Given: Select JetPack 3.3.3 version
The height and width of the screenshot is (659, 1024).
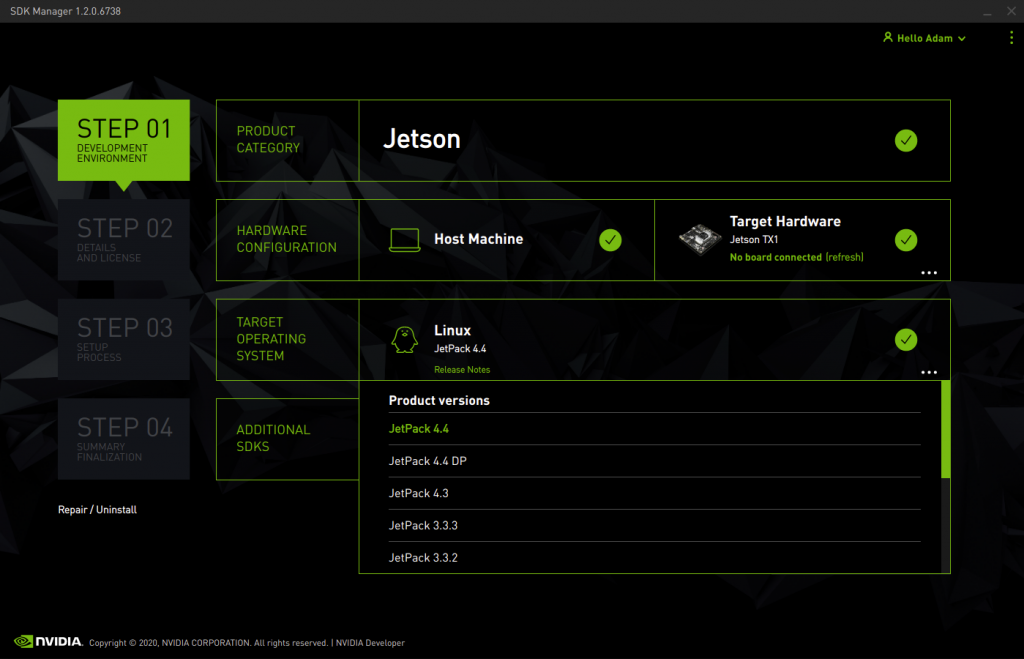Looking at the screenshot, I should 654,525.
